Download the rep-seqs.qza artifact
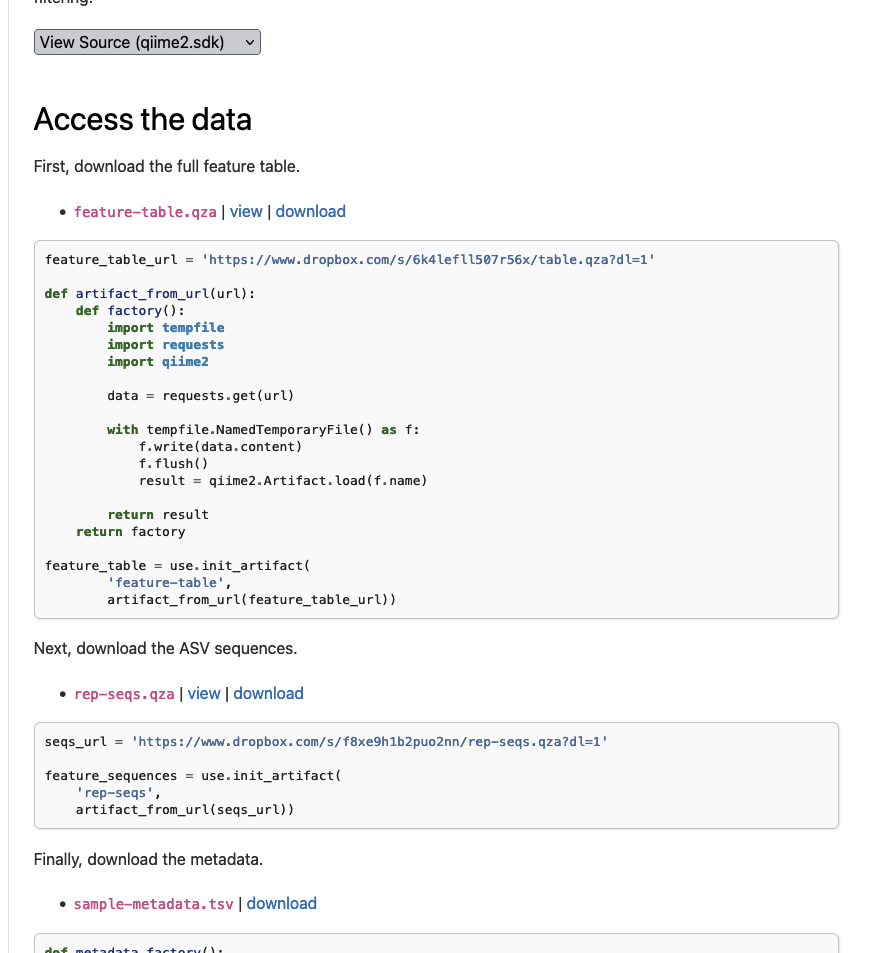 pos(268,693)
